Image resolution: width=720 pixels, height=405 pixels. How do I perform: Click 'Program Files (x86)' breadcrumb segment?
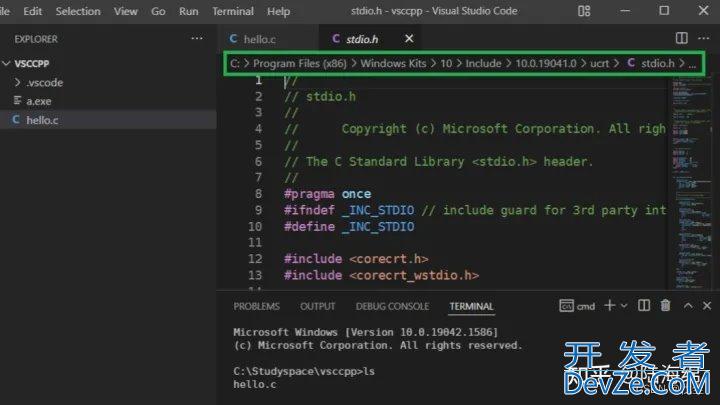pyautogui.click(x=300, y=63)
